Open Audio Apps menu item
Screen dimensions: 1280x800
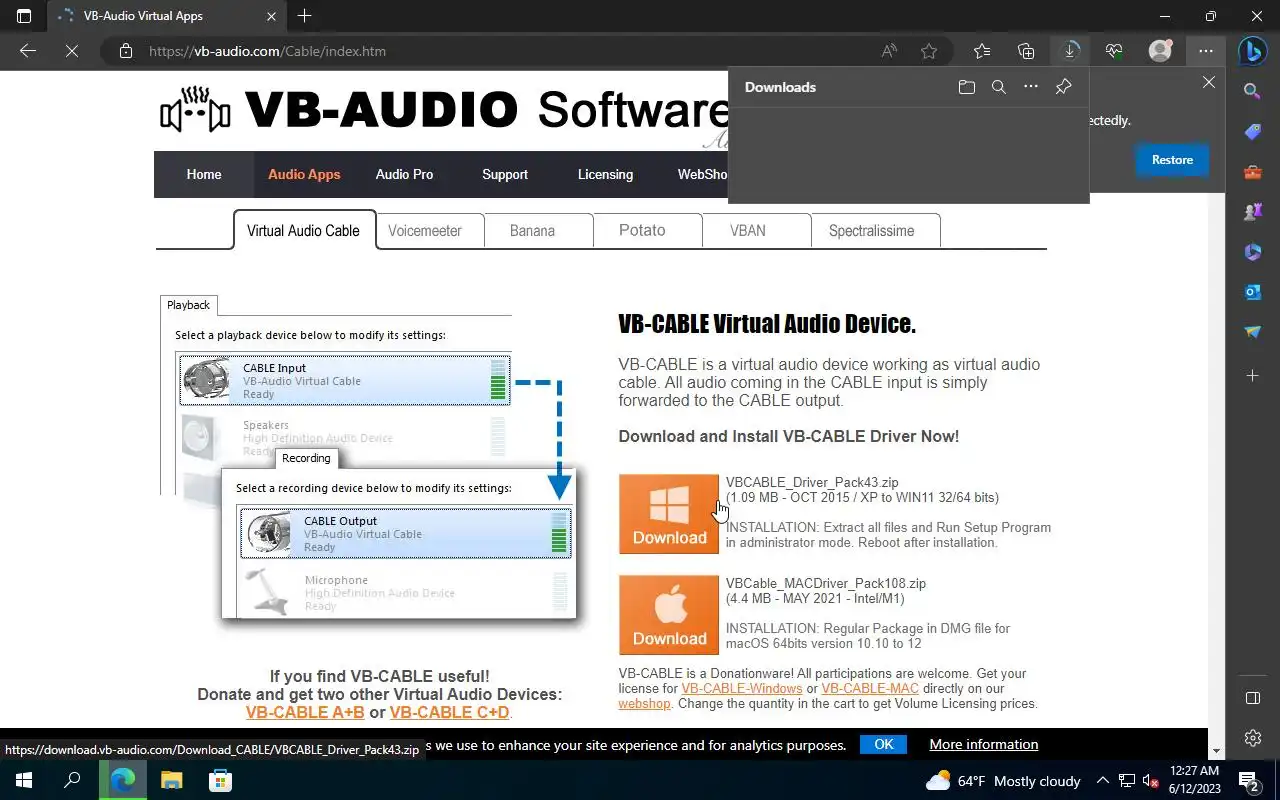304,174
